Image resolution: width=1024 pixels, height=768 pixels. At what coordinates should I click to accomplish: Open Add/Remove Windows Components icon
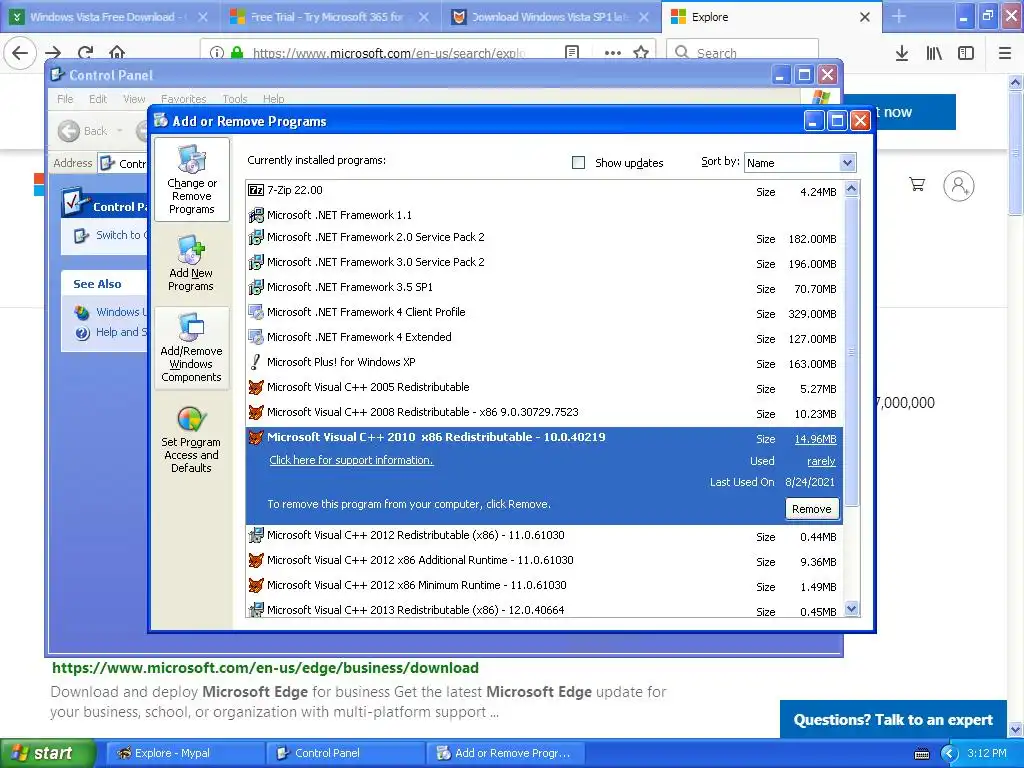(191, 347)
